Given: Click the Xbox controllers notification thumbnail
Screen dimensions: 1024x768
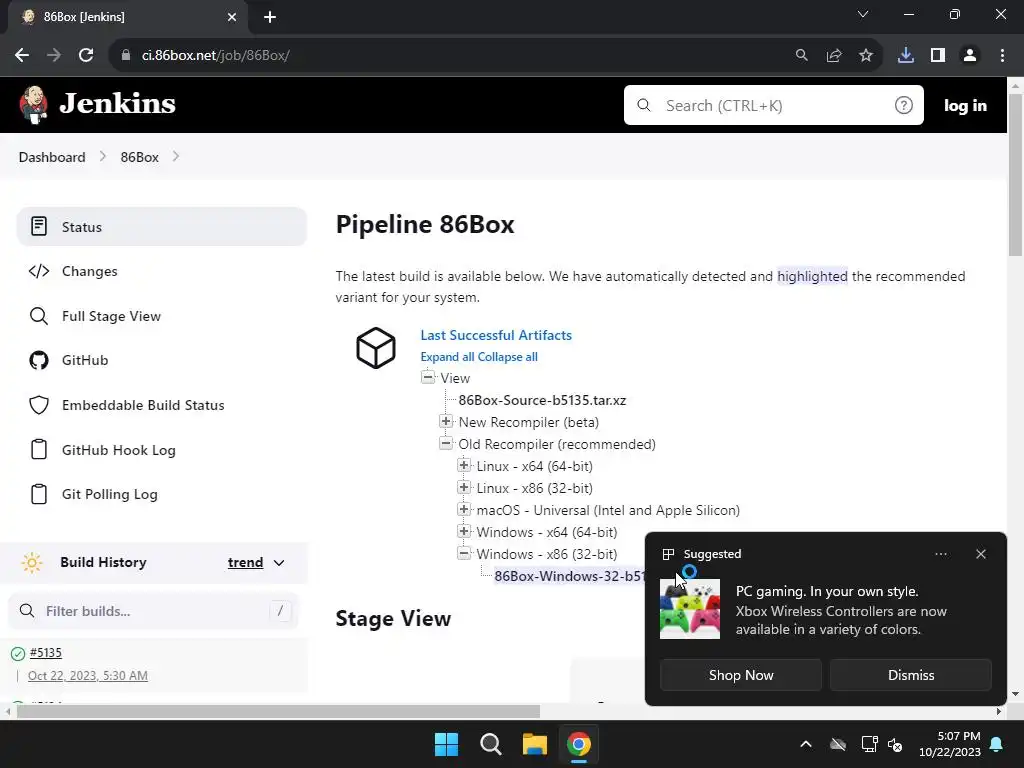Looking at the screenshot, I should click(x=690, y=609).
